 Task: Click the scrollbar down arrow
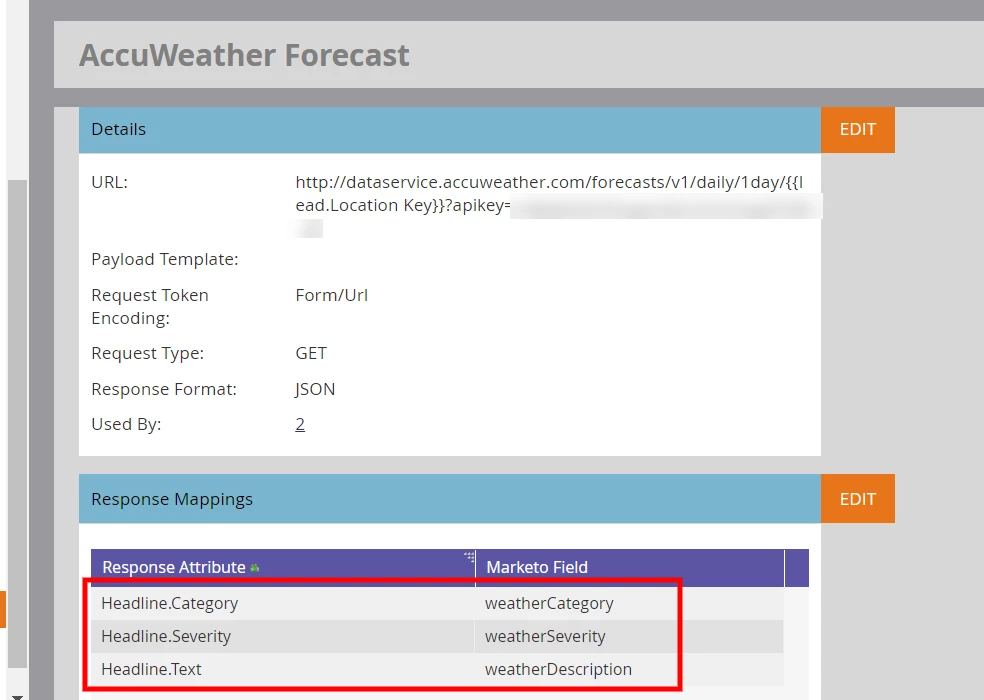point(18,696)
